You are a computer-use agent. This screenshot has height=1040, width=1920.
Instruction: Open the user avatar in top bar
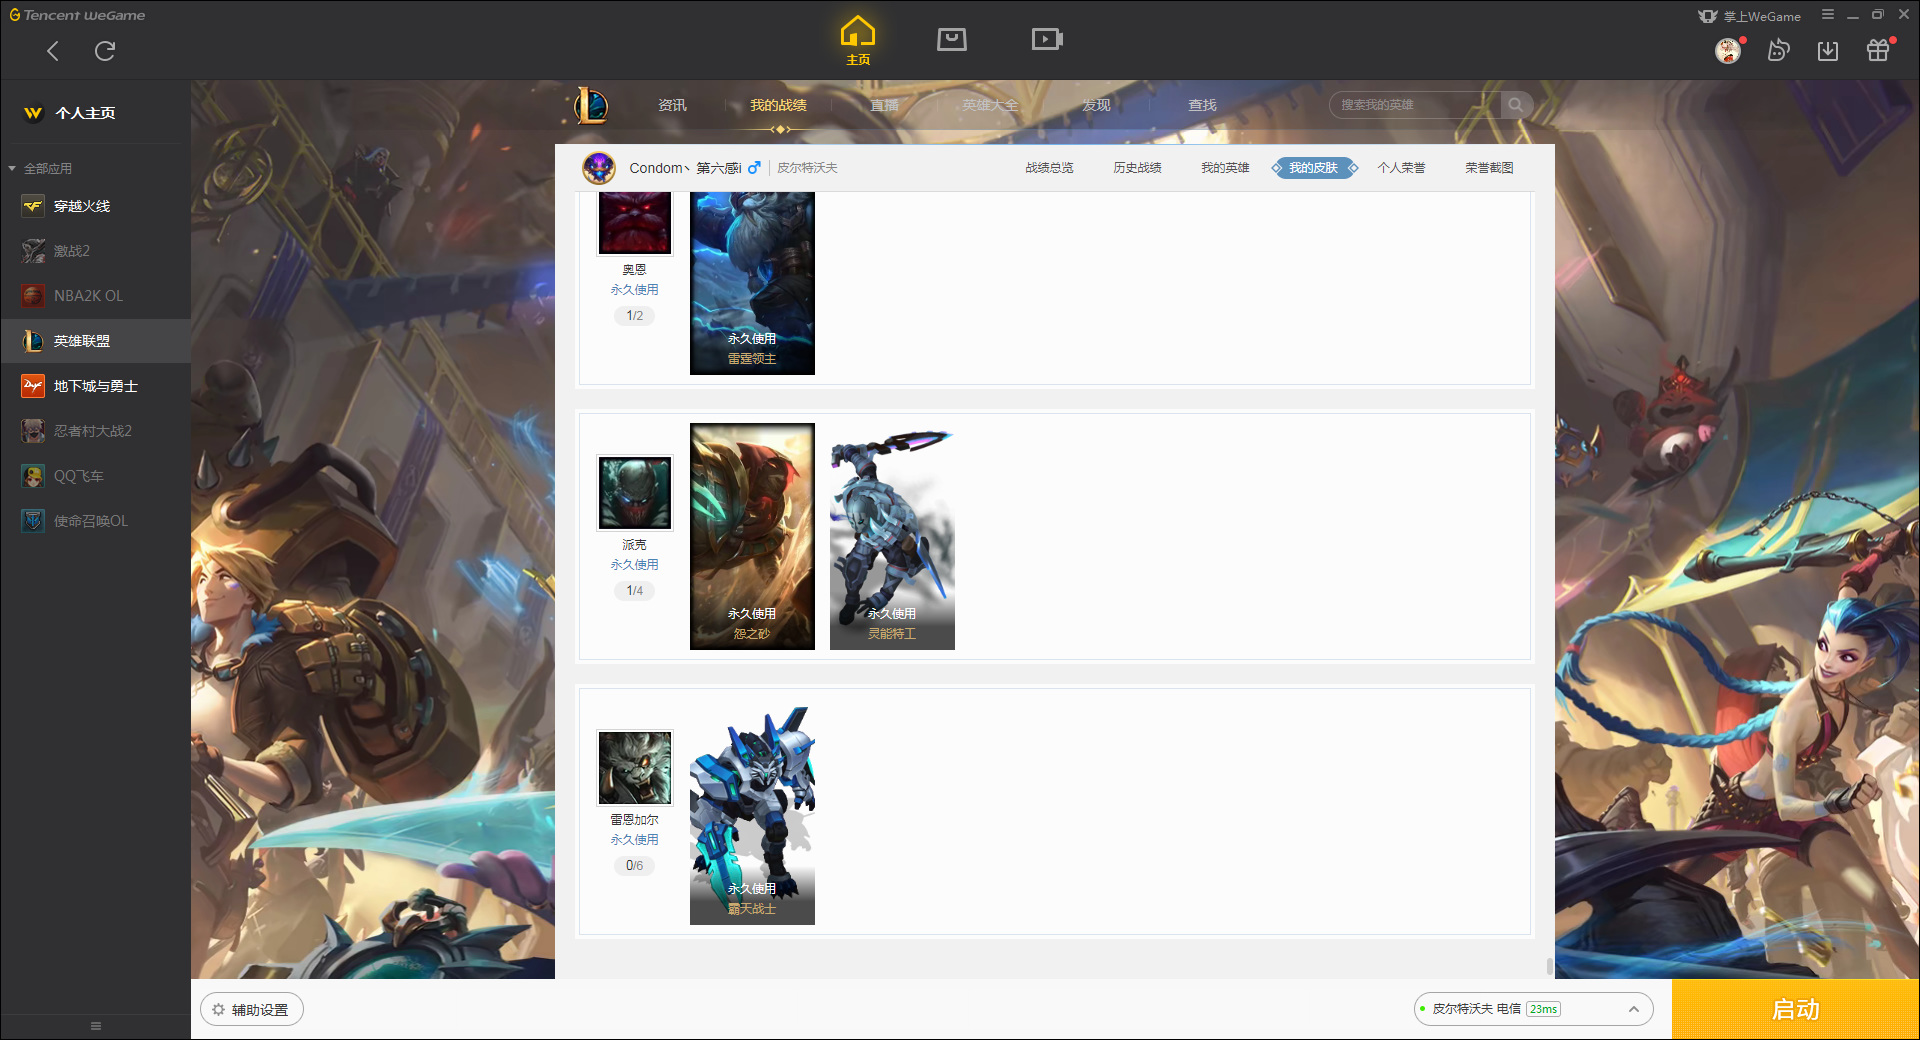click(1728, 50)
